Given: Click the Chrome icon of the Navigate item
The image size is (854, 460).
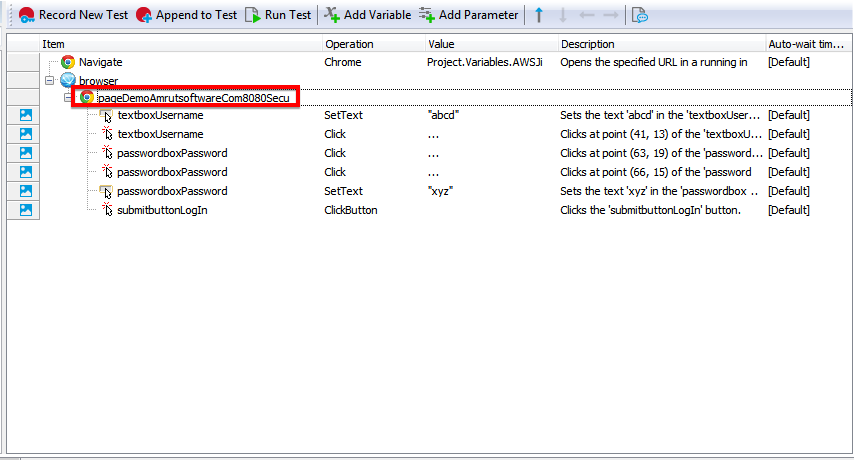Looking at the screenshot, I should click(x=68, y=62).
